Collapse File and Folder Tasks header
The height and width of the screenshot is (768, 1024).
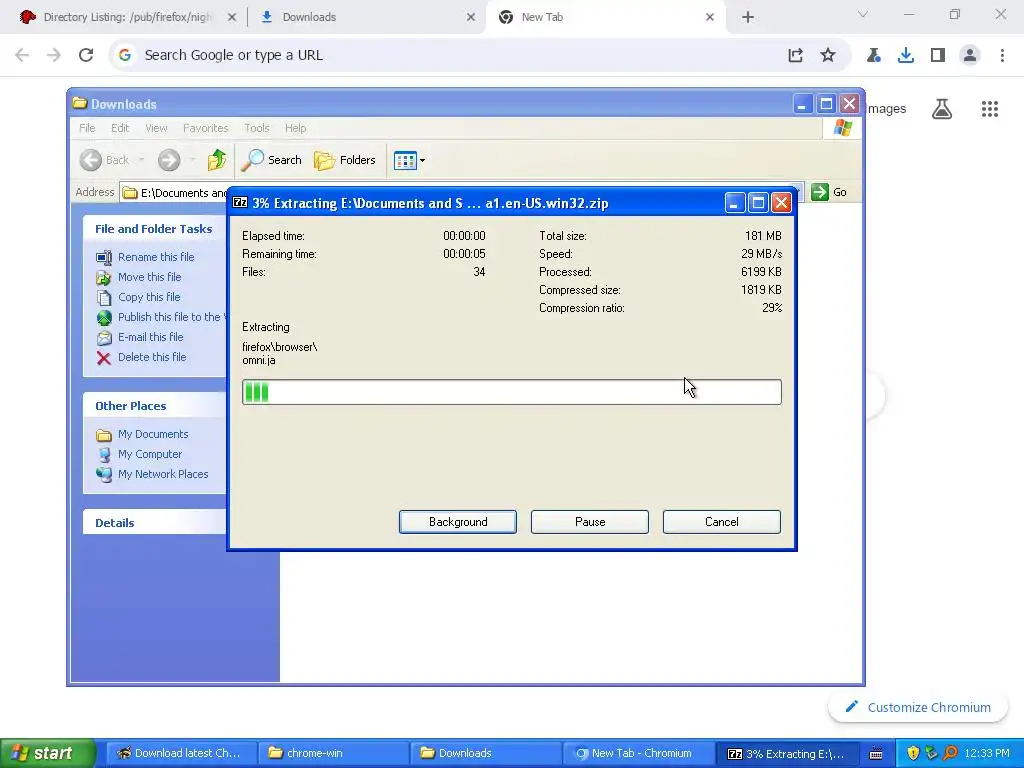154,229
